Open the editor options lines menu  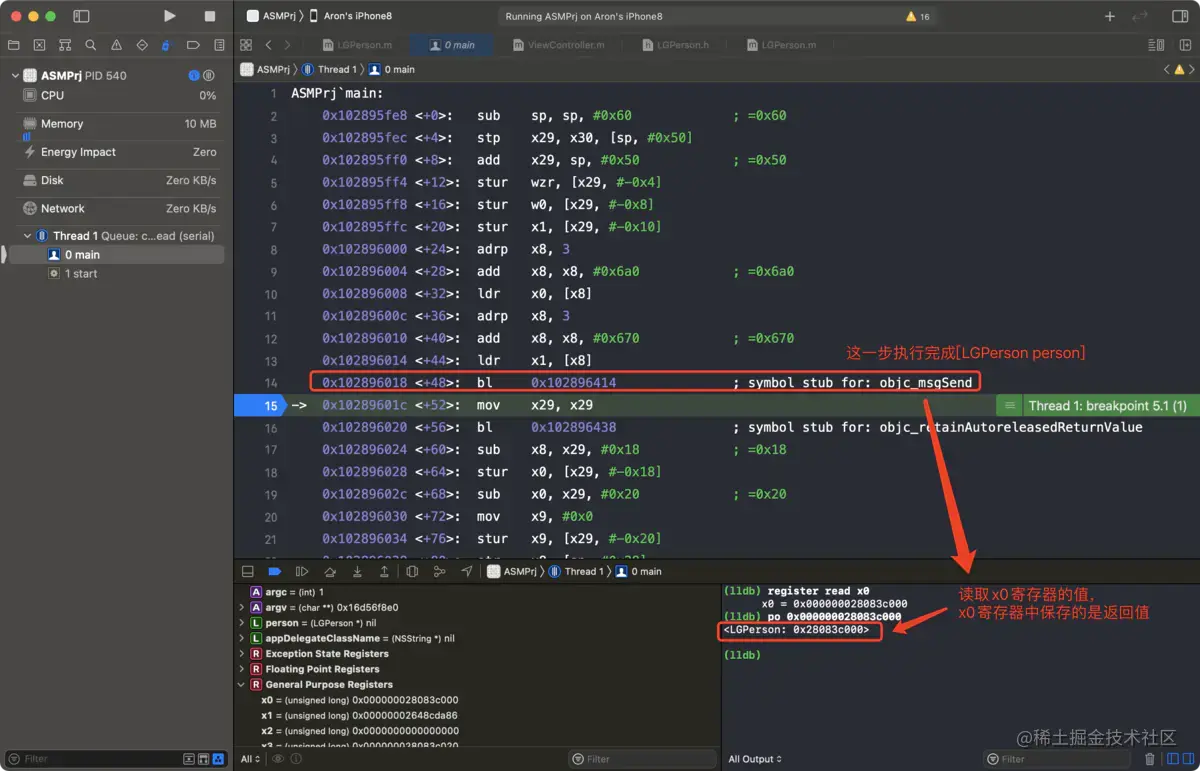pos(1156,45)
